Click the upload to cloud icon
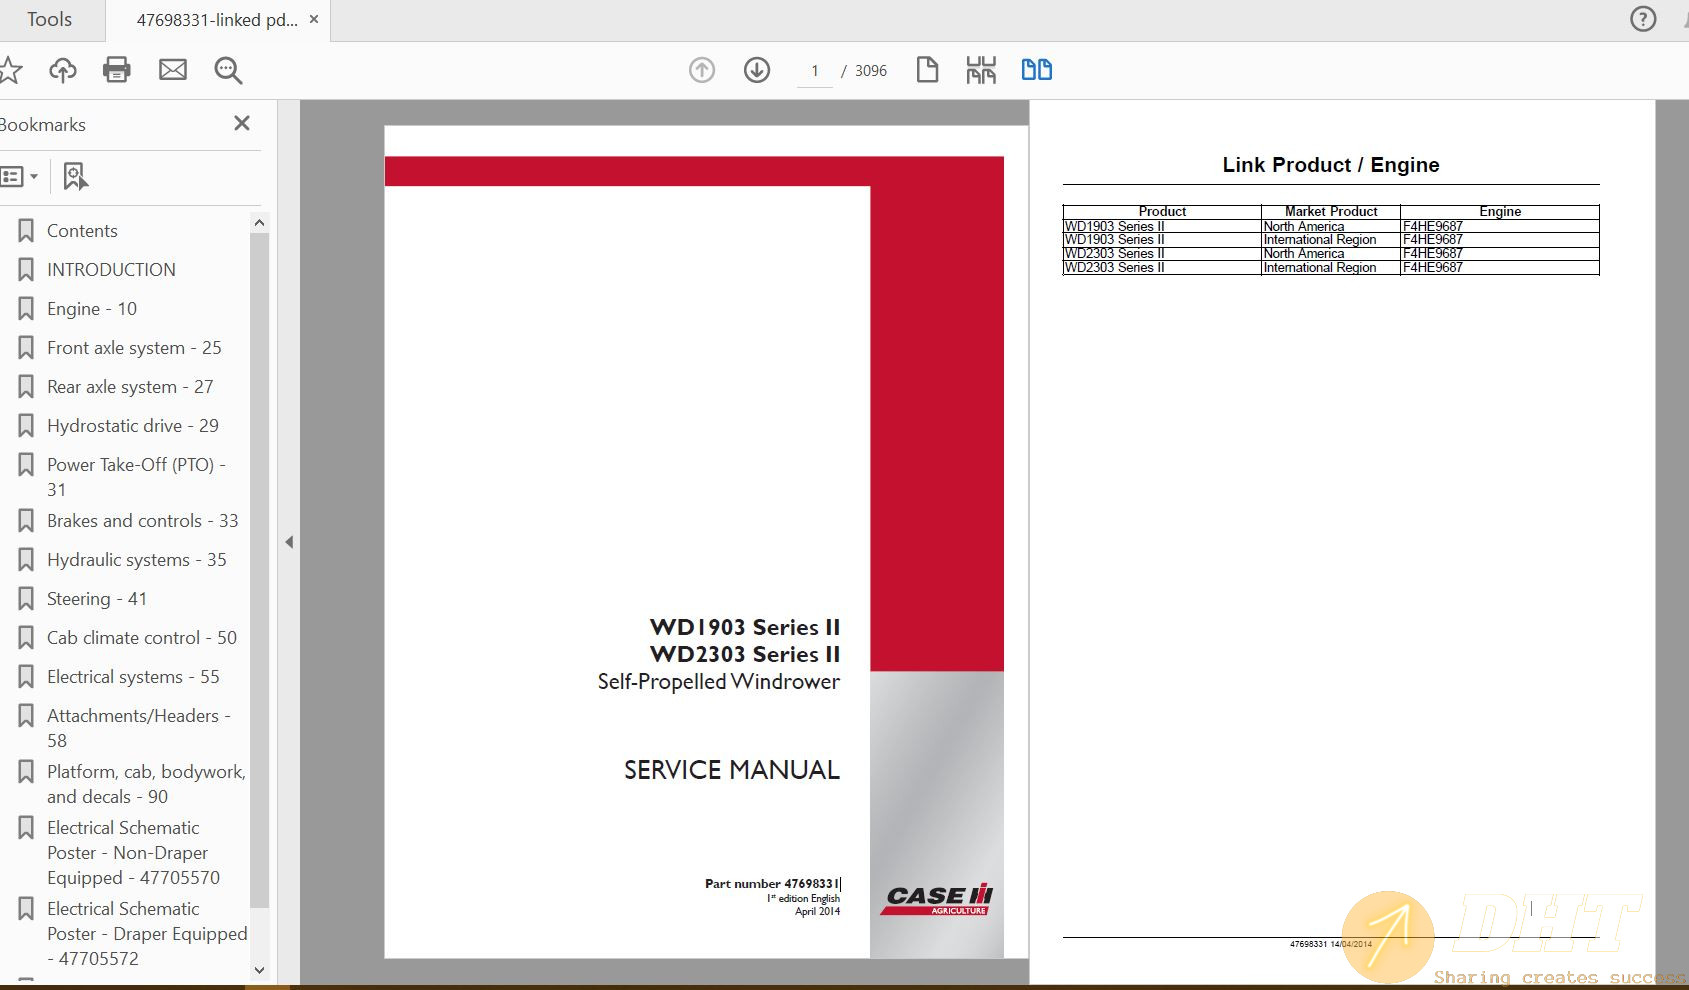 (63, 70)
